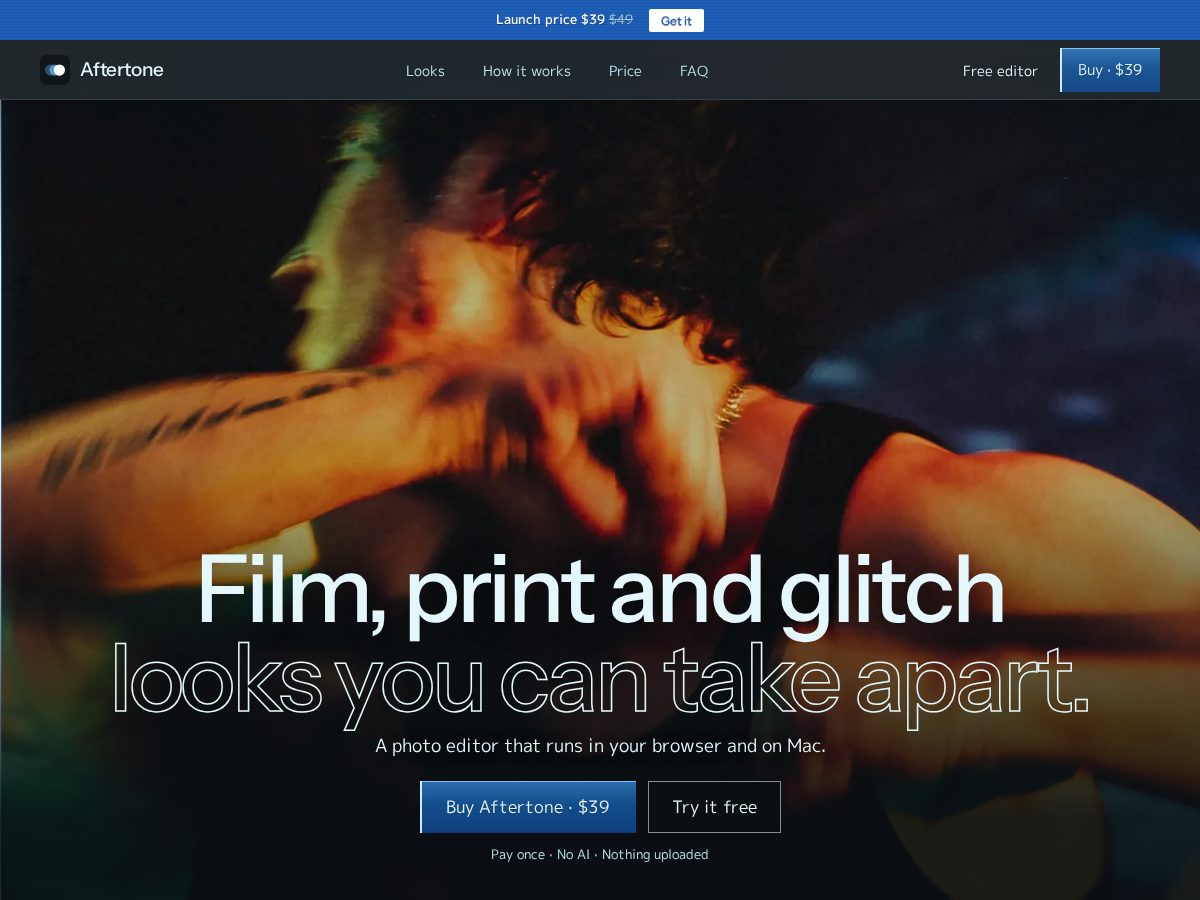
Task: Click the Buy Aftertone · $39 button
Action: 528,807
